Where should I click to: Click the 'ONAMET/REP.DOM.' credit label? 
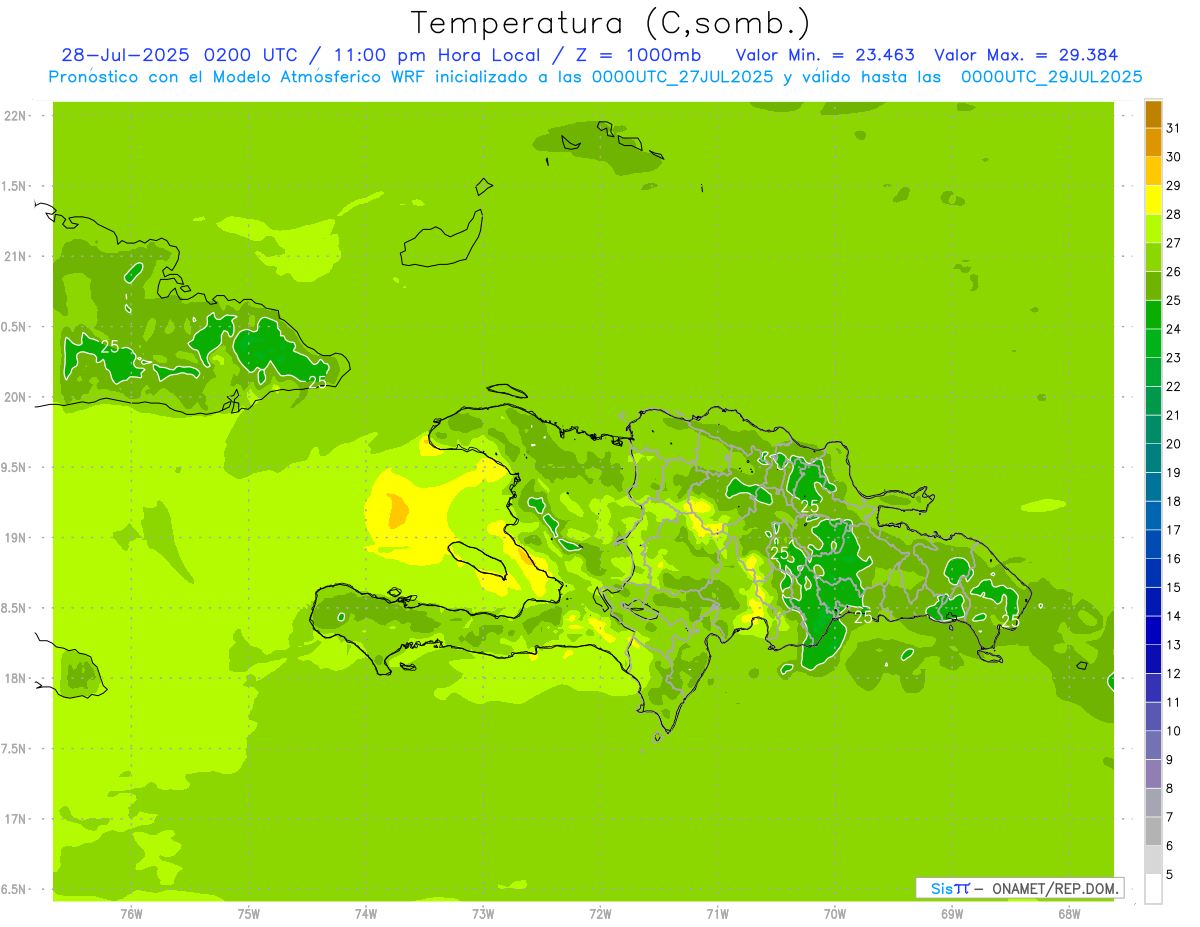point(1055,888)
